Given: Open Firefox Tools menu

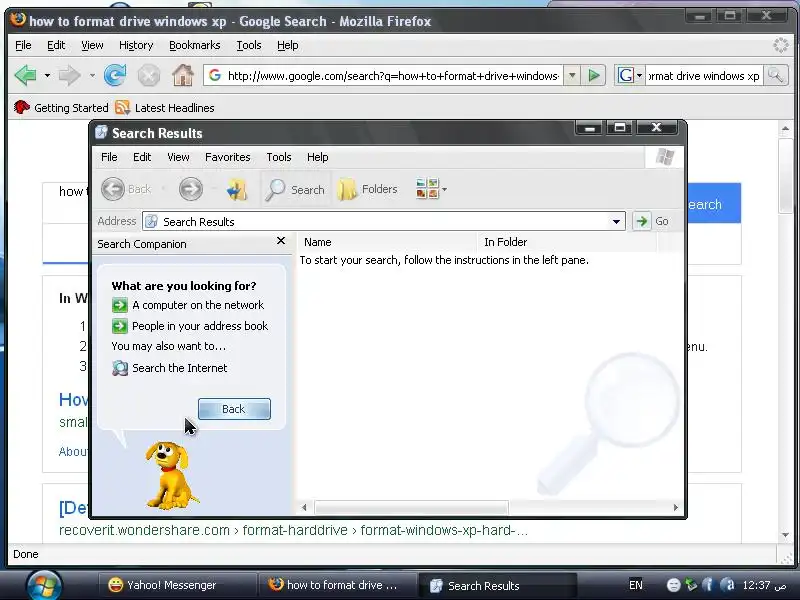Looking at the screenshot, I should (248, 45).
